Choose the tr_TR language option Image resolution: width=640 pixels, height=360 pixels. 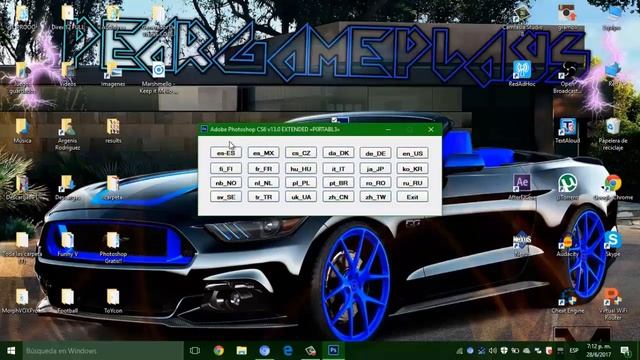tap(263, 197)
